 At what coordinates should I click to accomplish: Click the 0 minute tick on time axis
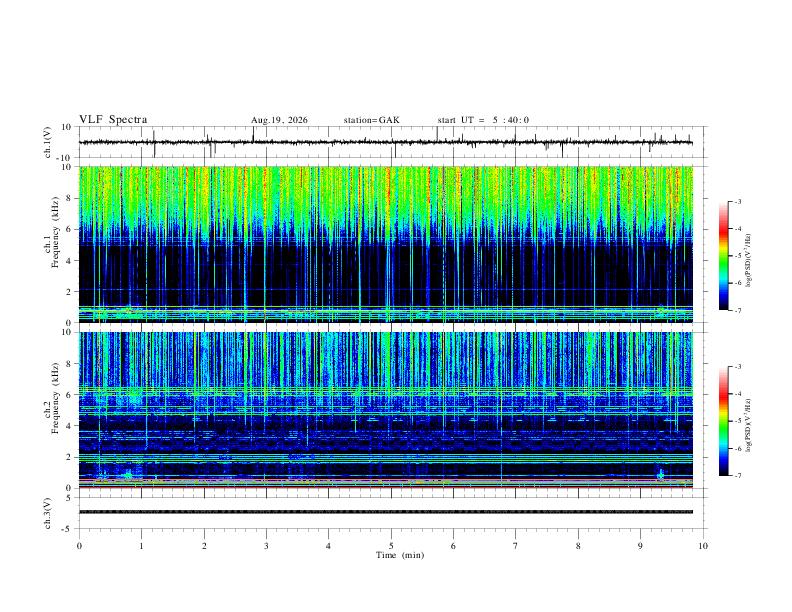(79, 546)
